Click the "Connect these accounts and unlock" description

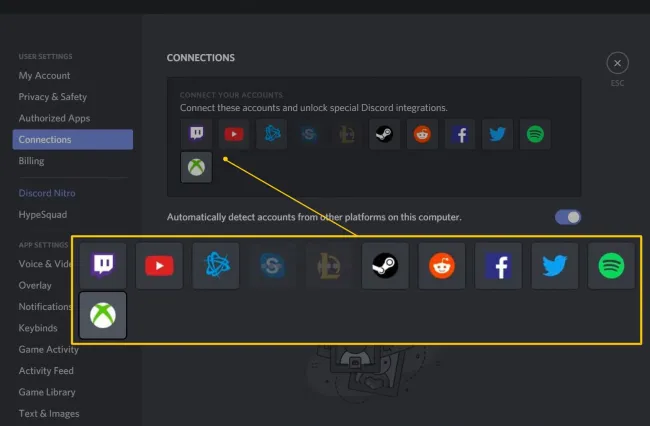(313, 108)
